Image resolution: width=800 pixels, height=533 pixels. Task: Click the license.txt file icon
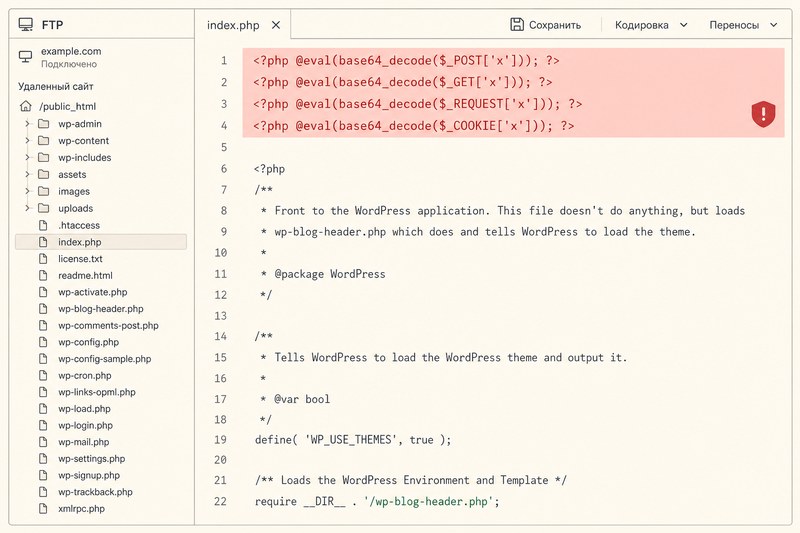43,259
